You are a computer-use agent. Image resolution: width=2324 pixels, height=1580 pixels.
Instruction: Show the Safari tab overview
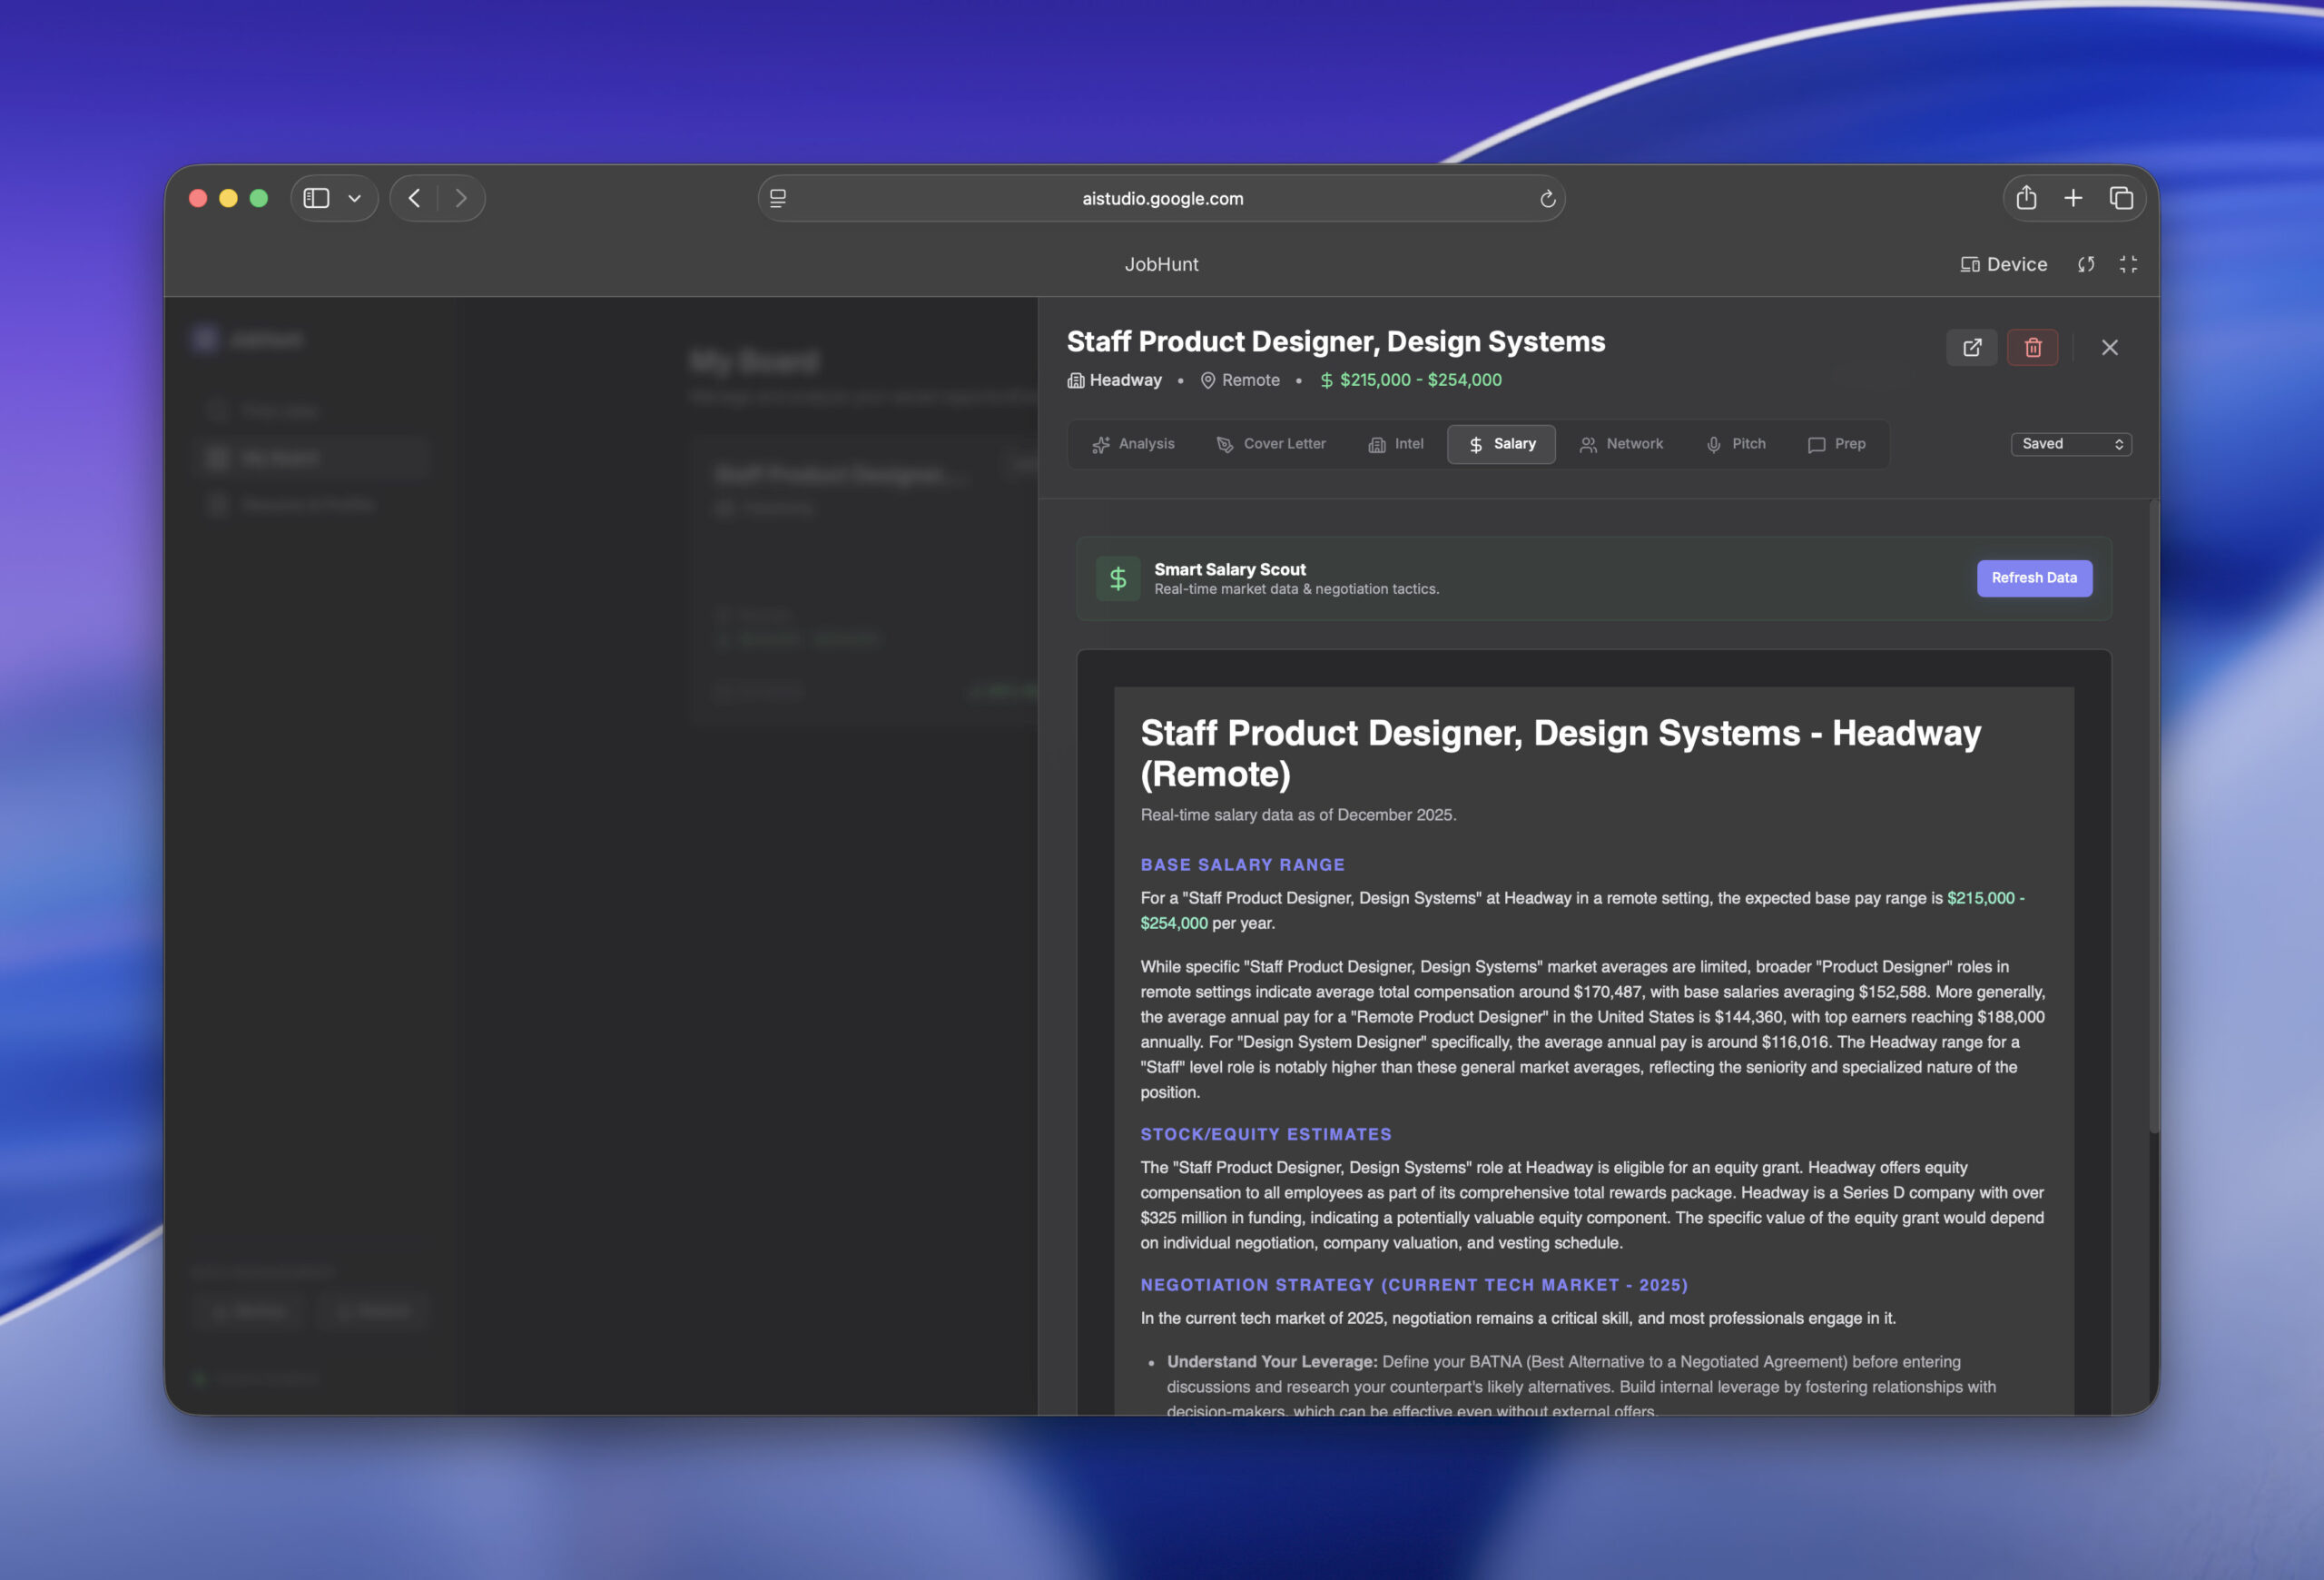click(x=2121, y=198)
